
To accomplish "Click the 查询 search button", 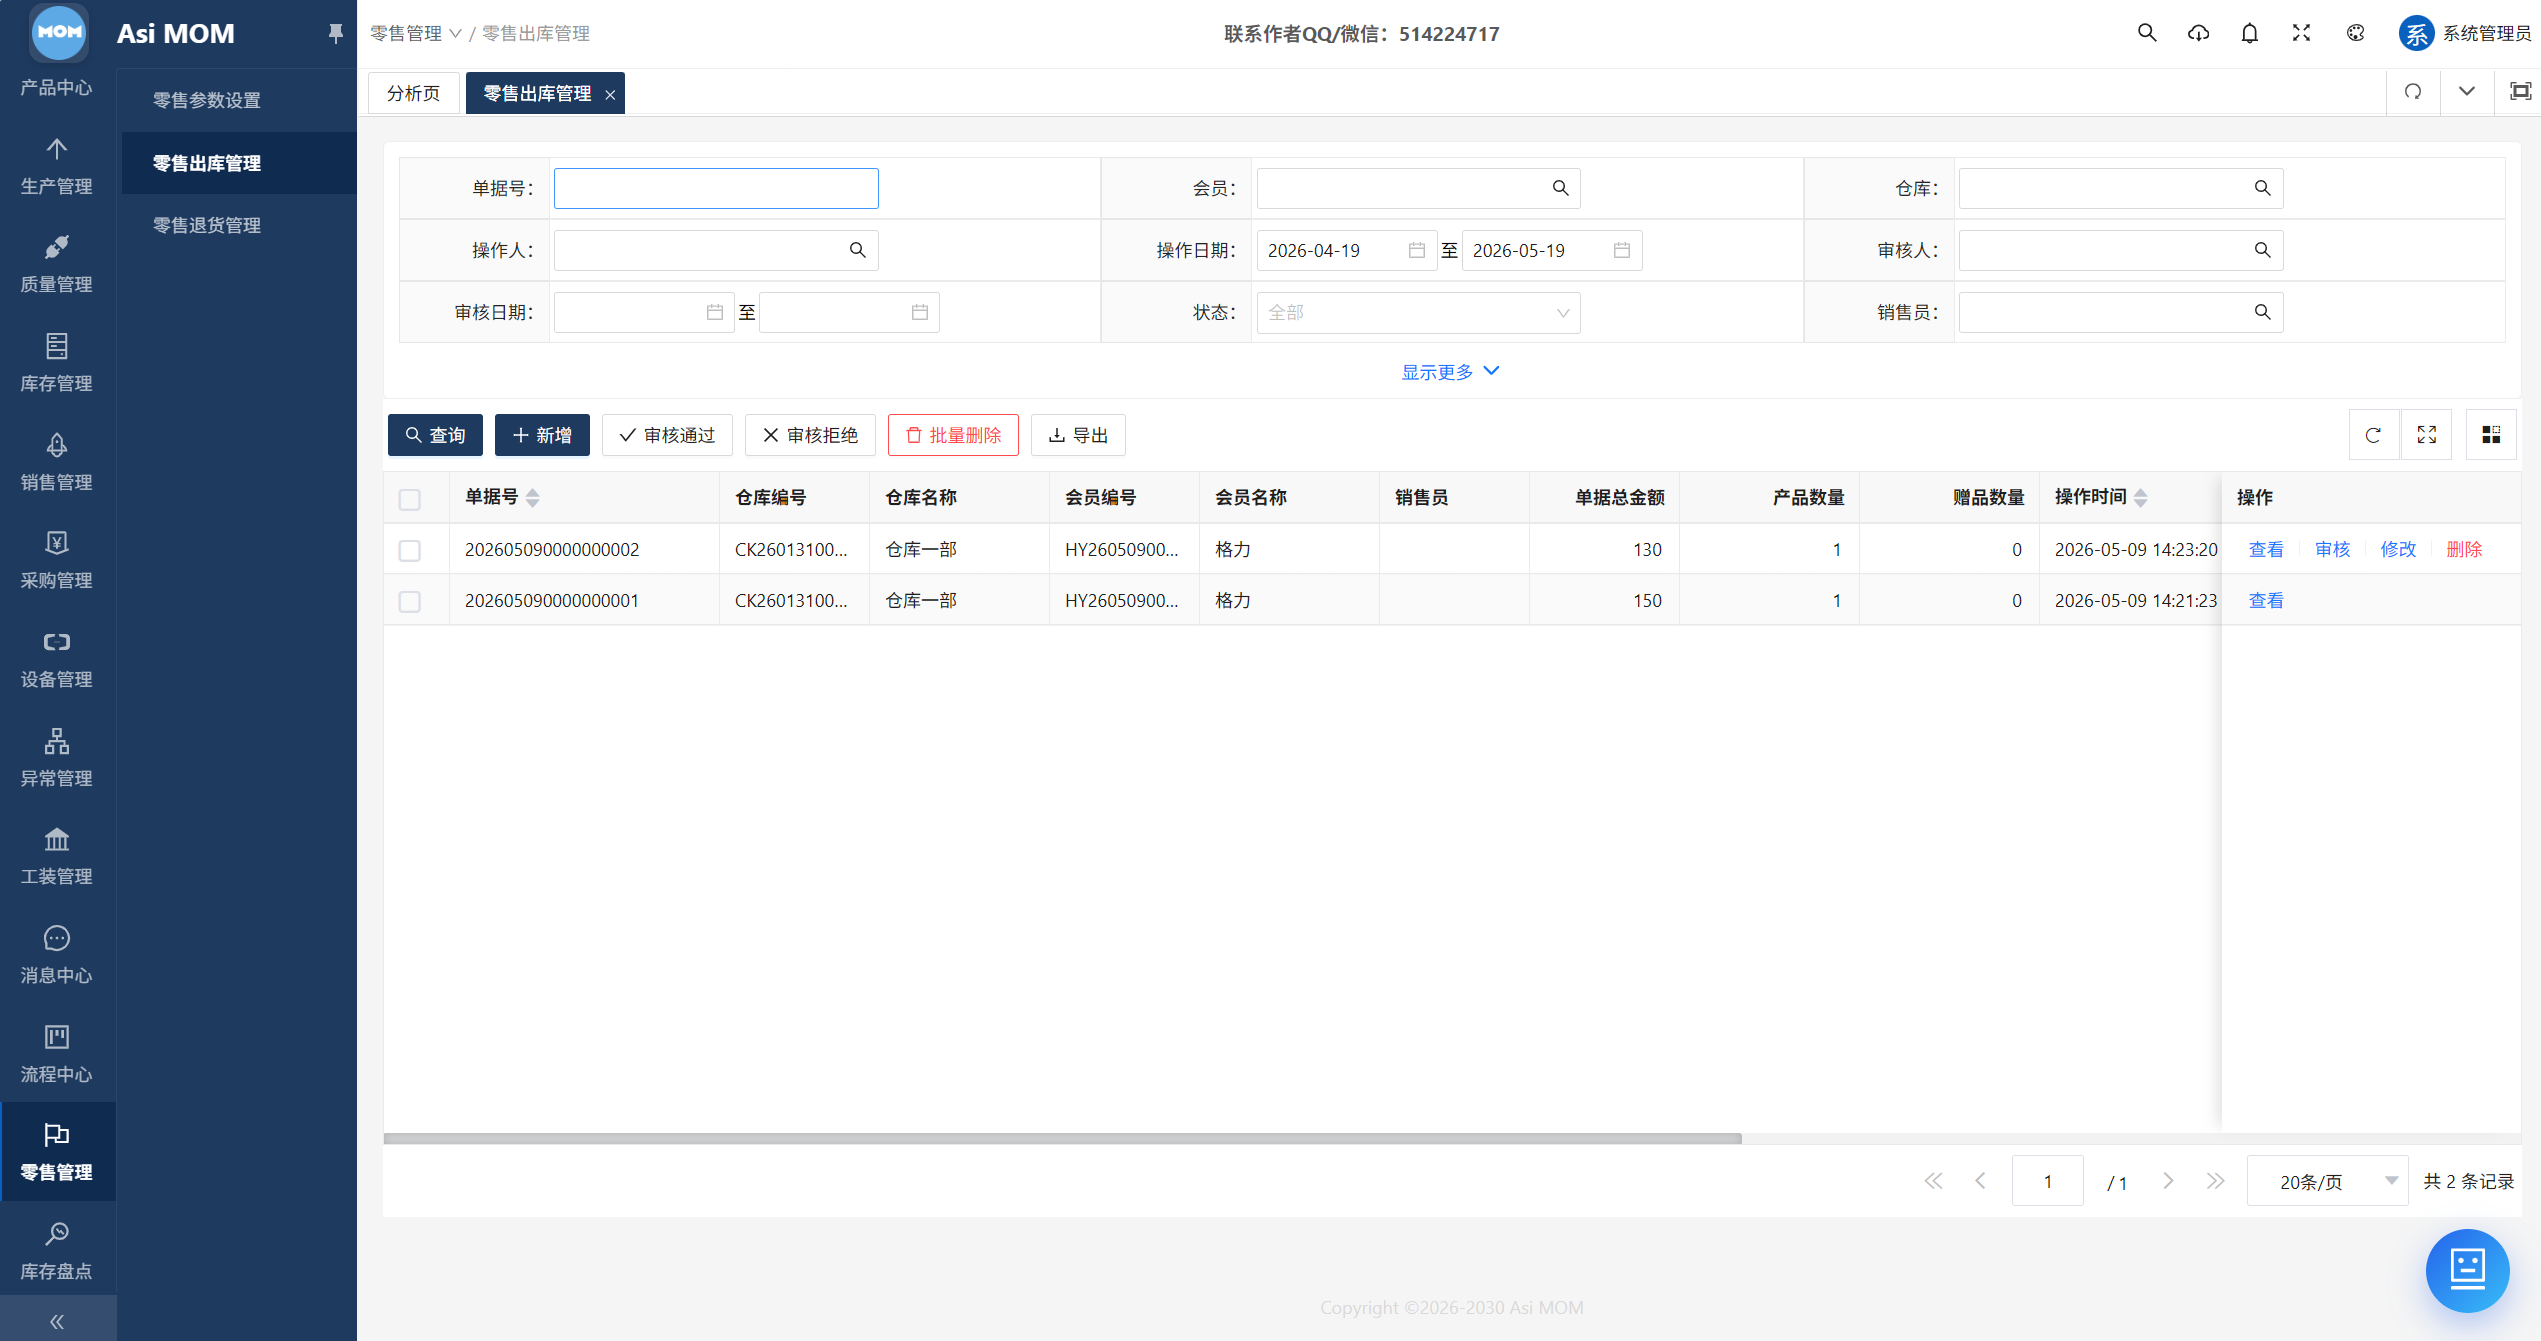I will 435,435.
